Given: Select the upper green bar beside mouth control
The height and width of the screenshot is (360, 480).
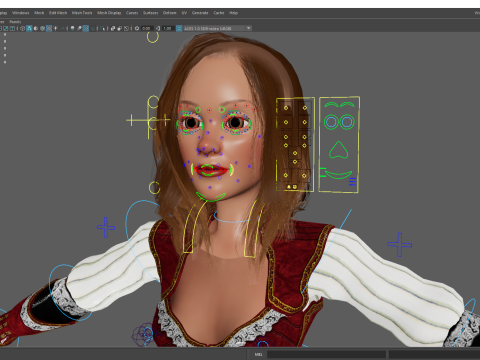Looking at the screenshot, I should [322, 169].
